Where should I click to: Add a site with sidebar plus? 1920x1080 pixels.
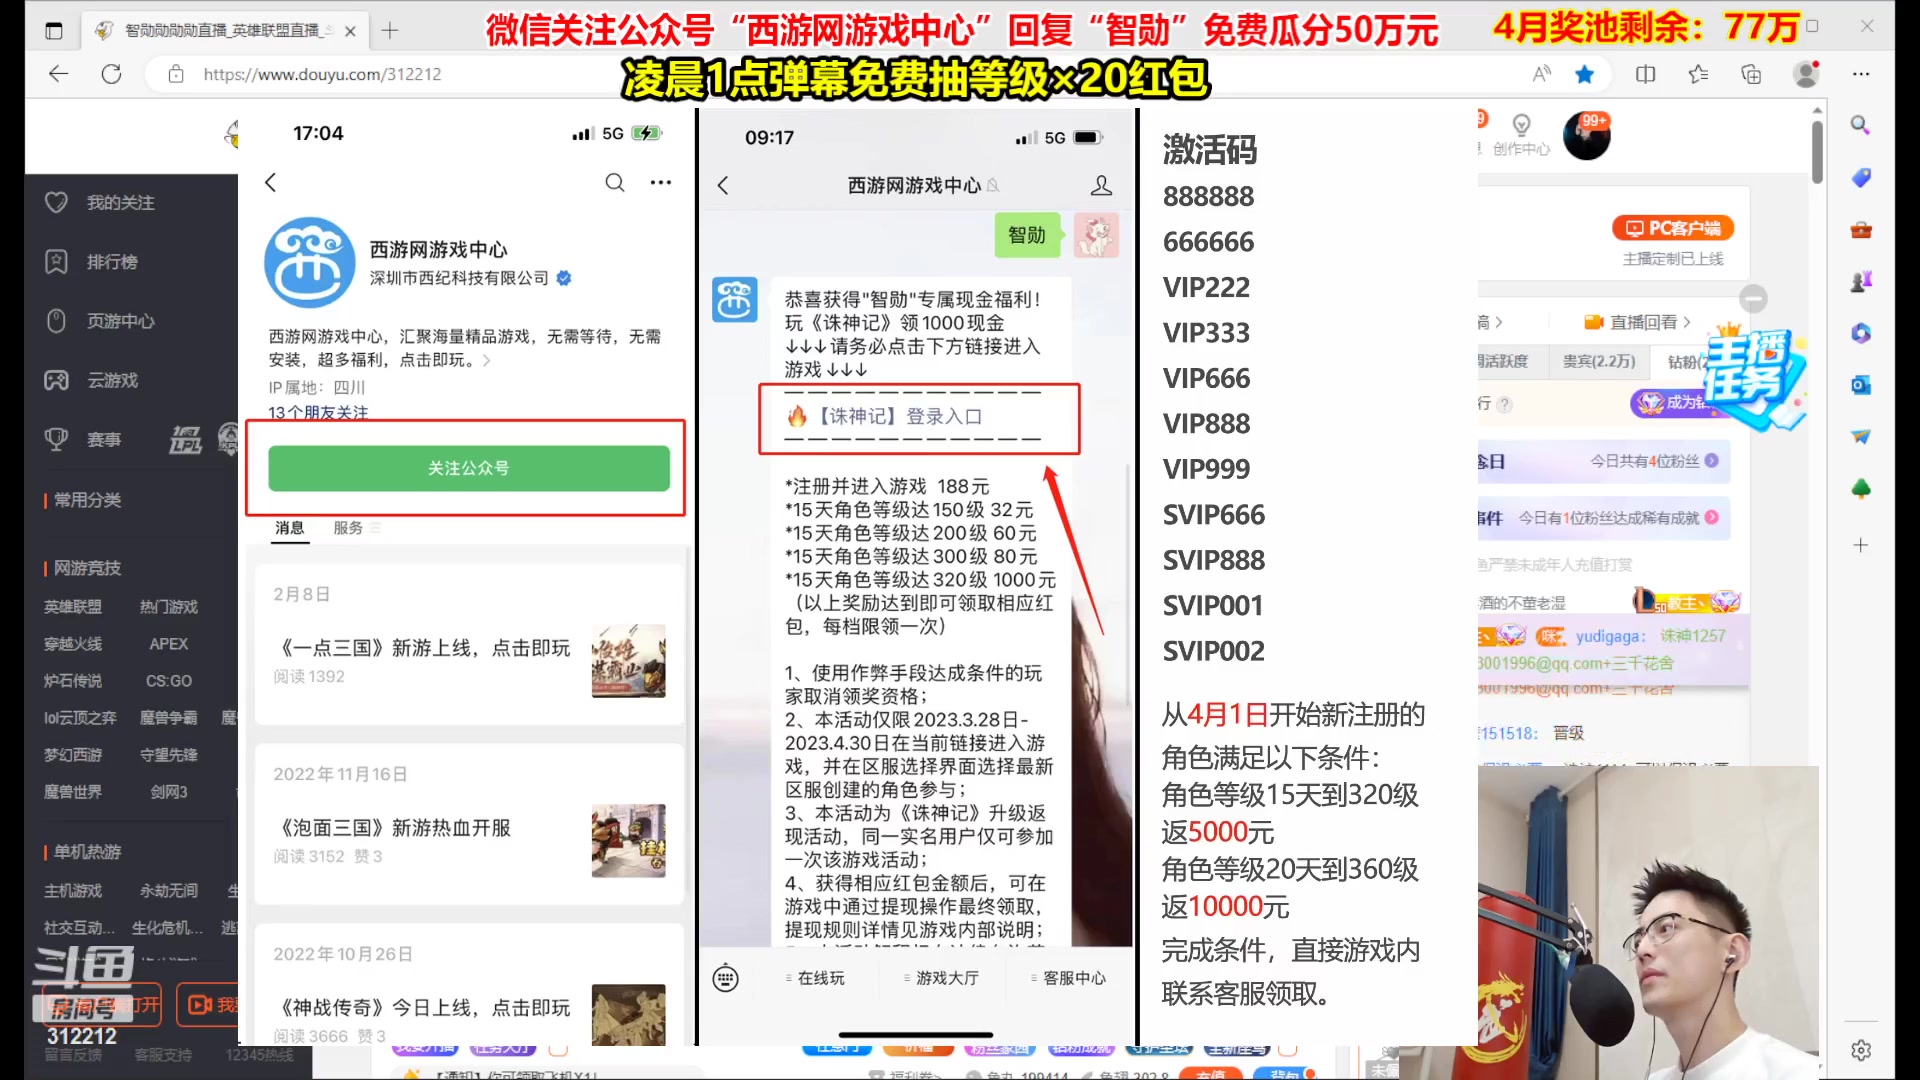click(x=1861, y=545)
